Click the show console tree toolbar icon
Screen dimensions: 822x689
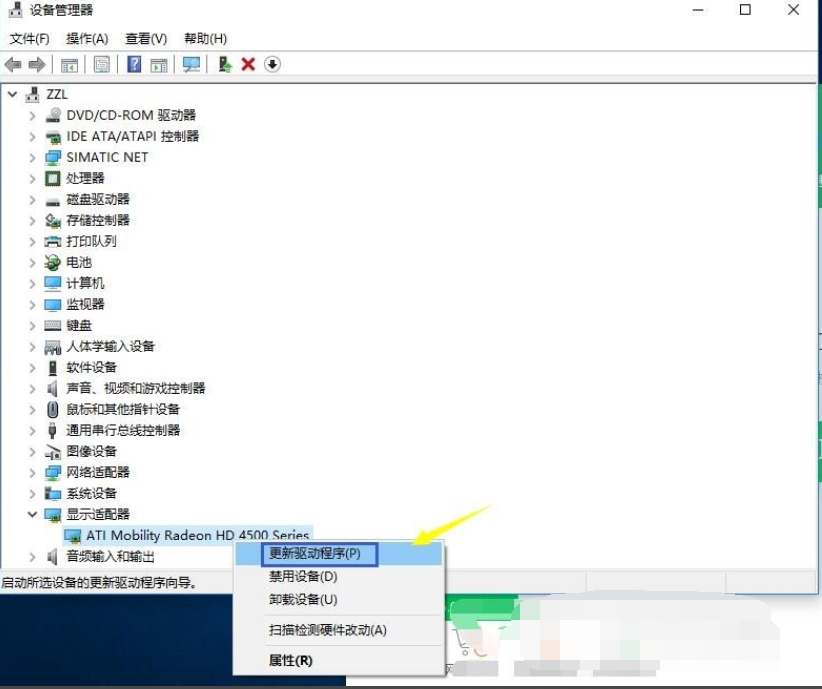(x=68, y=64)
